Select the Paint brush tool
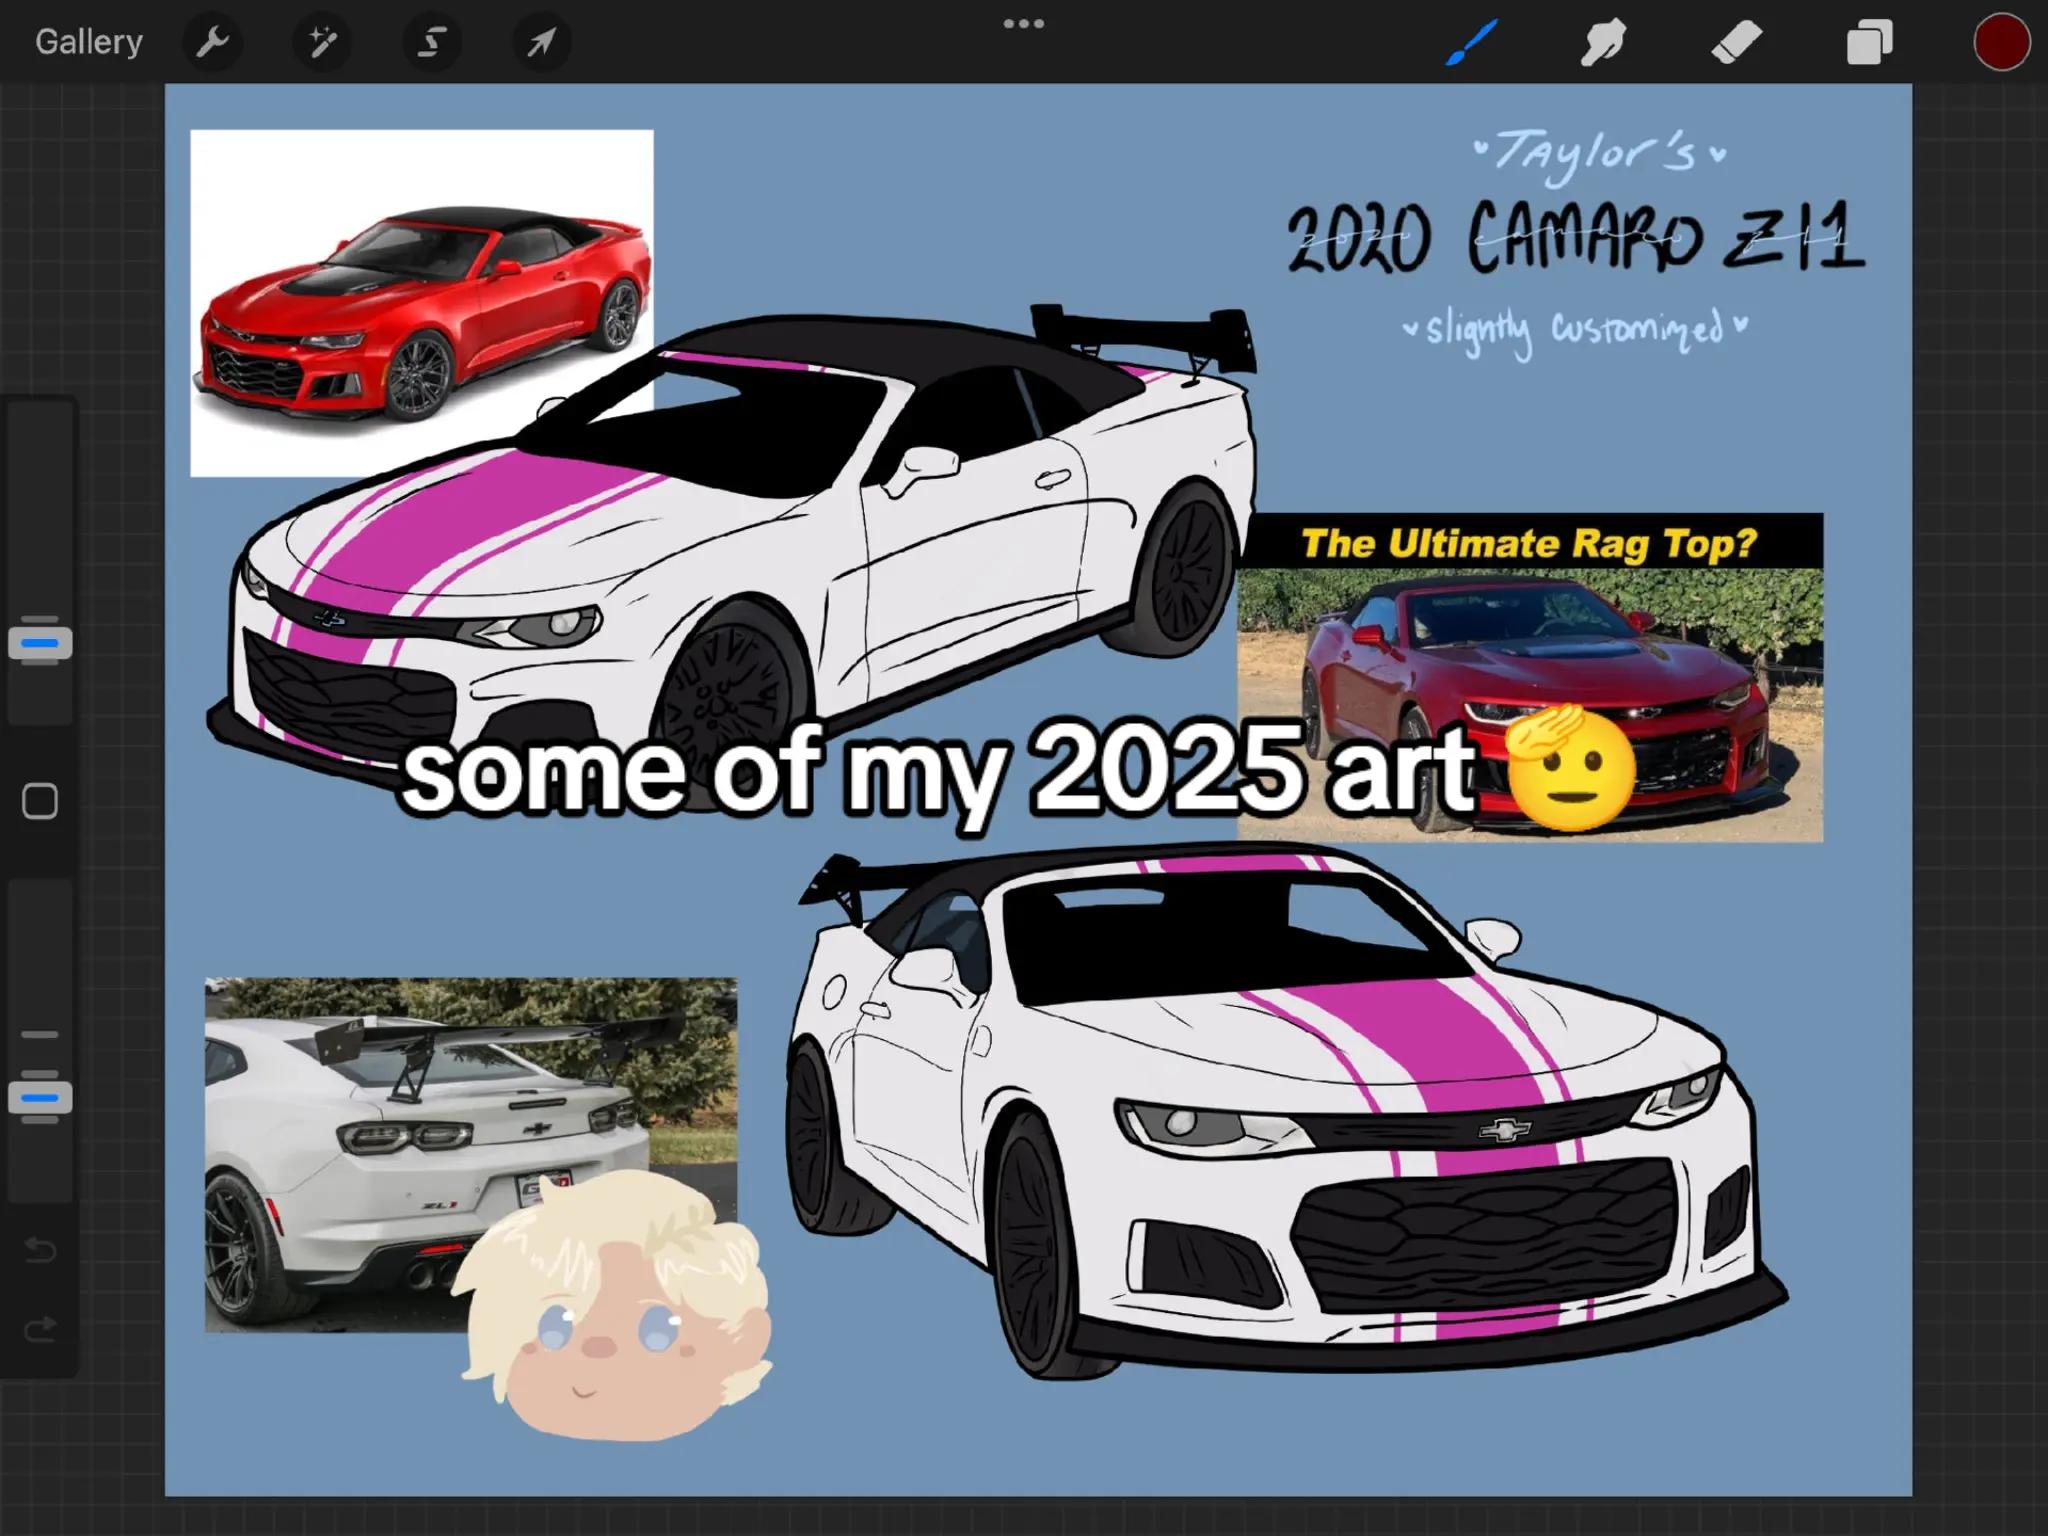The height and width of the screenshot is (1536, 2048). [x=1471, y=42]
